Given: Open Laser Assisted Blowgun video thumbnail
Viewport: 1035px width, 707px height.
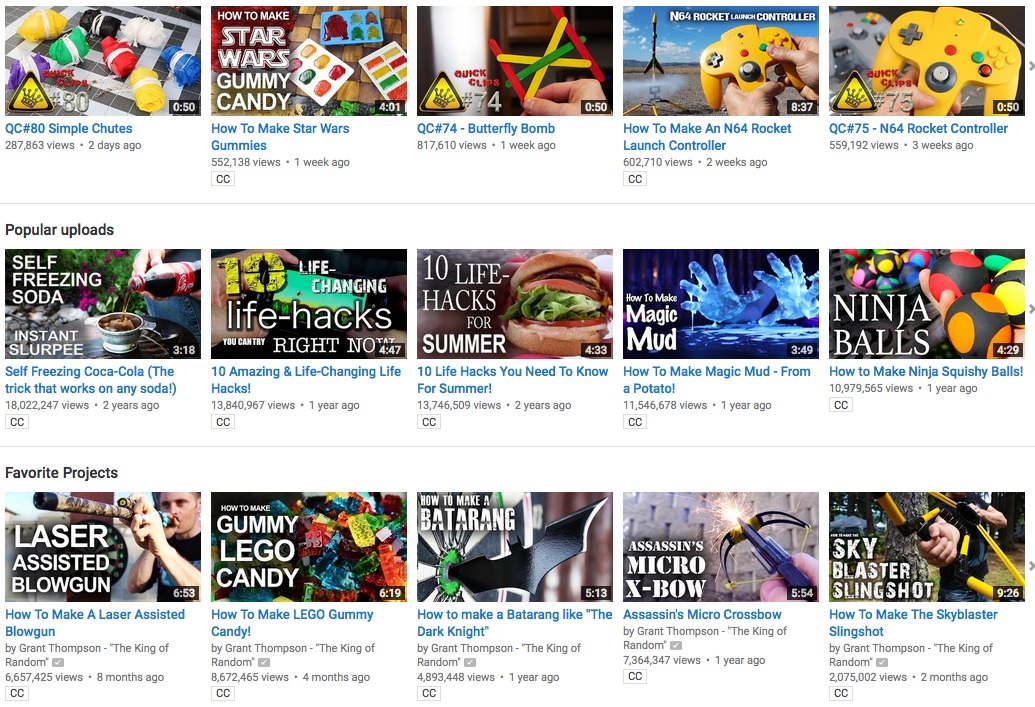Looking at the screenshot, I should click(103, 547).
